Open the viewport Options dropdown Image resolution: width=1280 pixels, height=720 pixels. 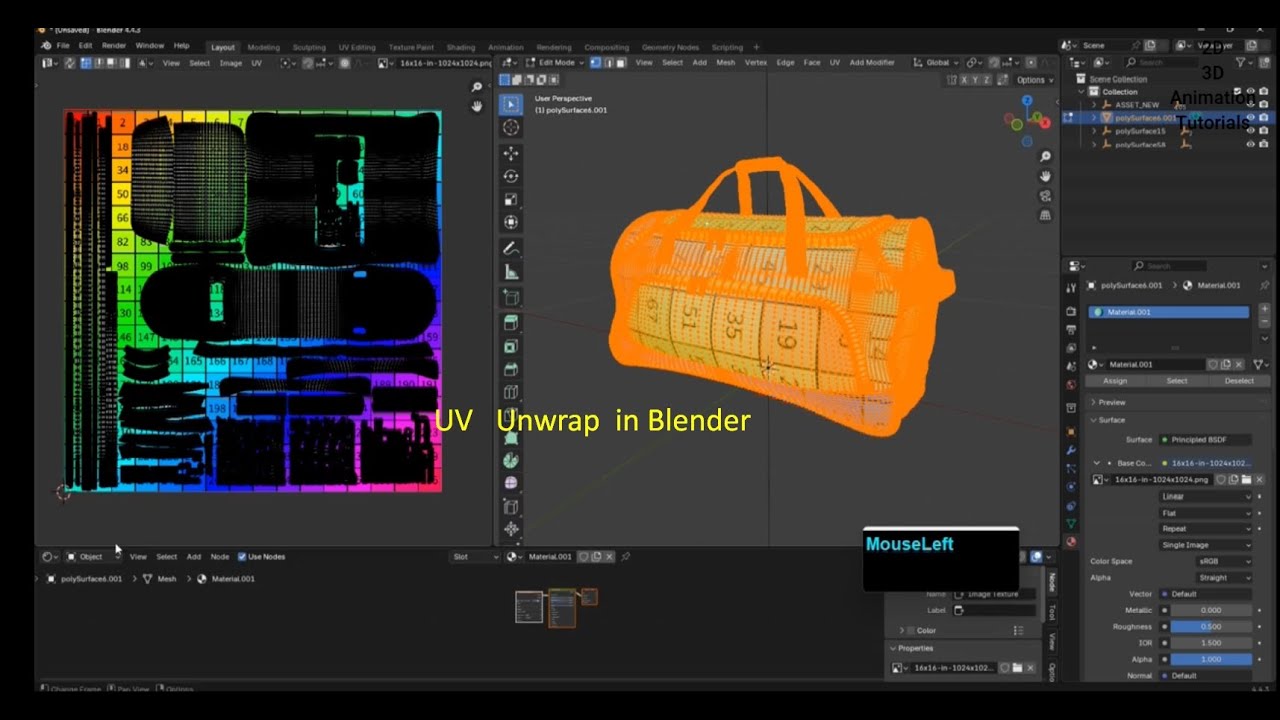[x=1034, y=80]
